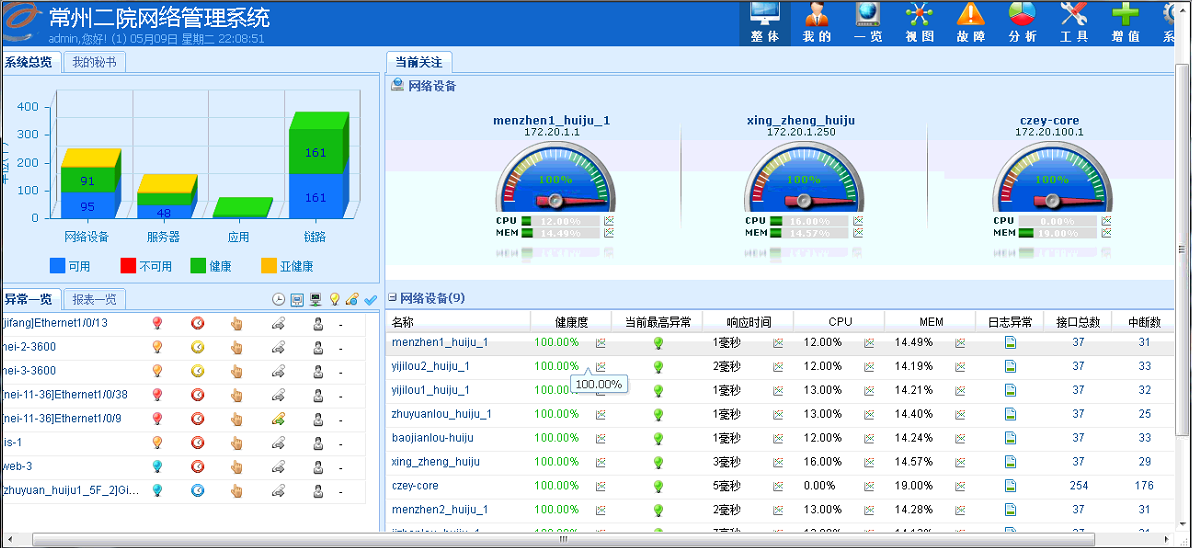Click the lightbulb filter icon in the anomaly toolbar
Image resolution: width=1192 pixels, height=548 pixels.
[334, 299]
